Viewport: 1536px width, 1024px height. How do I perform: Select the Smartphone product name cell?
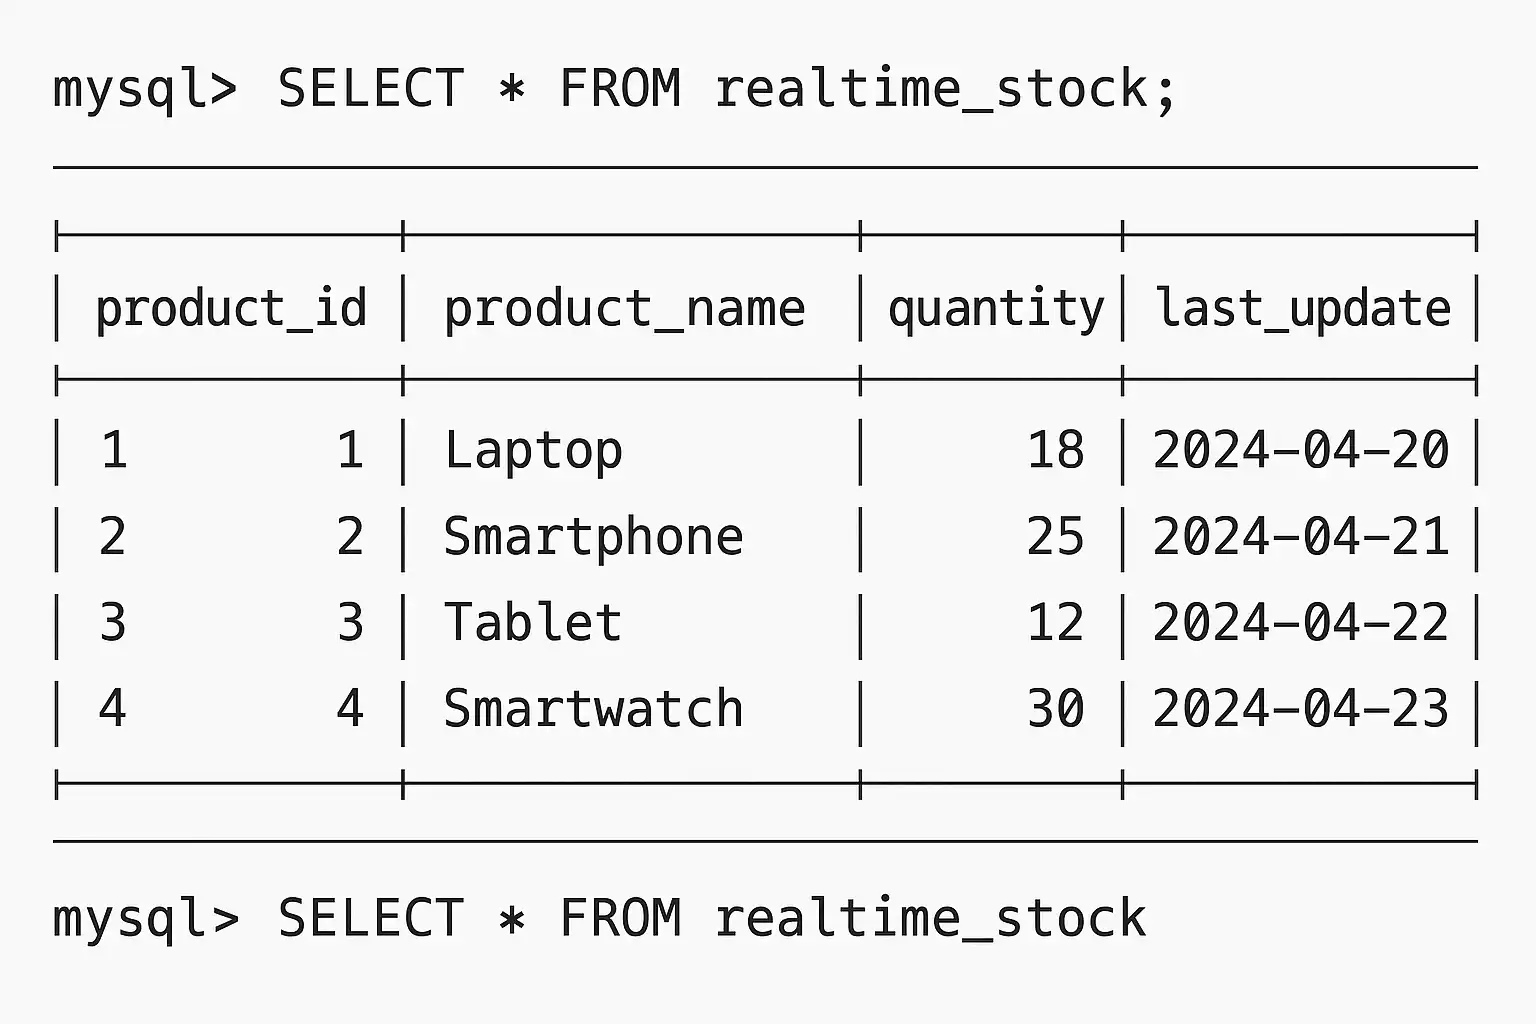pyautogui.click(x=593, y=537)
